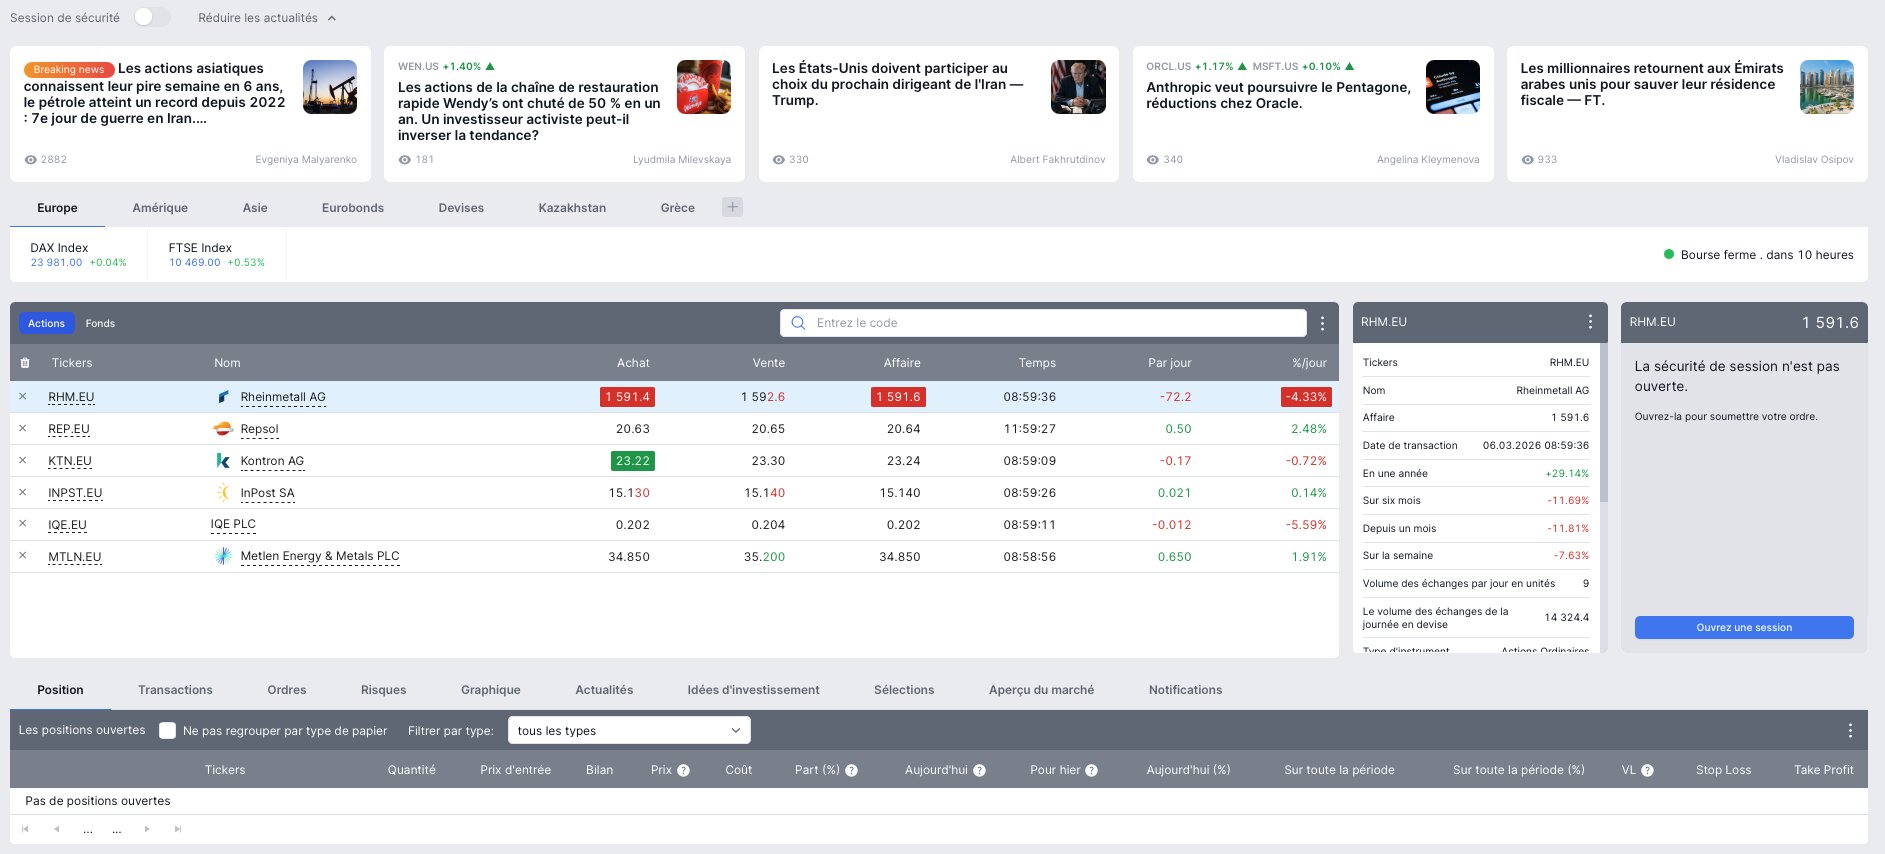Select the Actions filter button
This screenshot has width=1885, height=854.
(46, 323)
